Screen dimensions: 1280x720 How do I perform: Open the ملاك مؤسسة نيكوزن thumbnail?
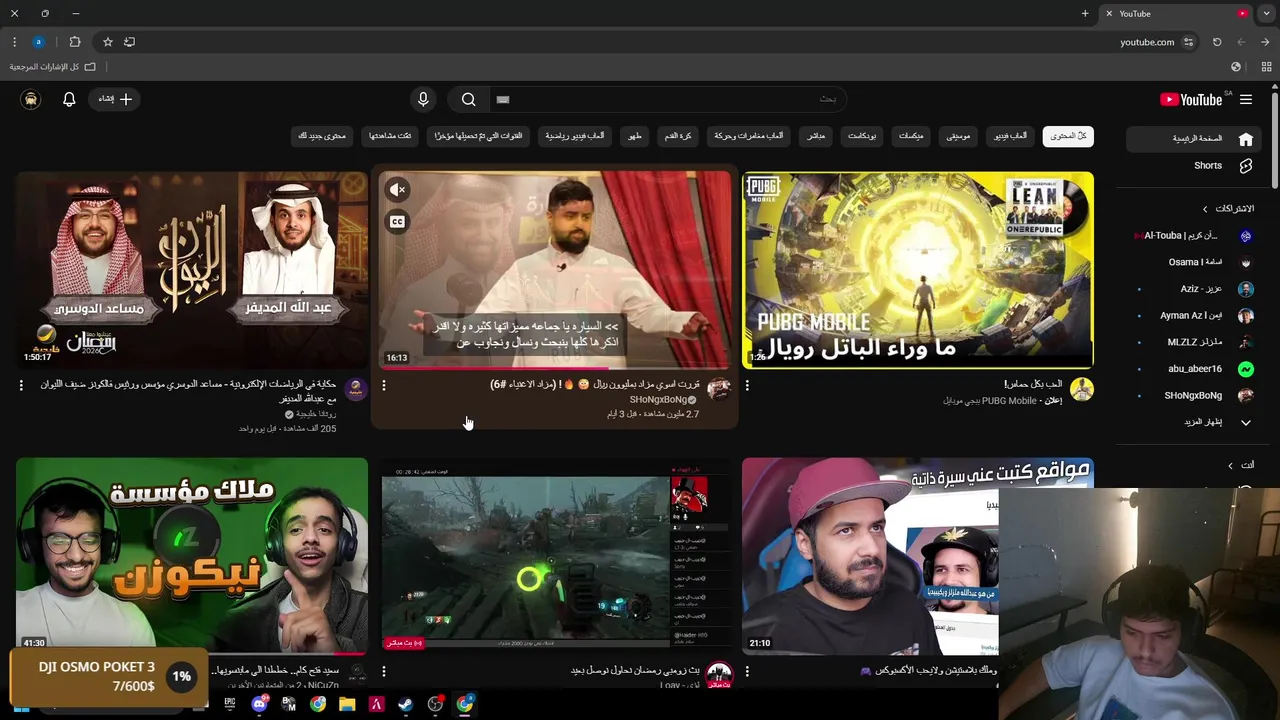click(192, 555)
